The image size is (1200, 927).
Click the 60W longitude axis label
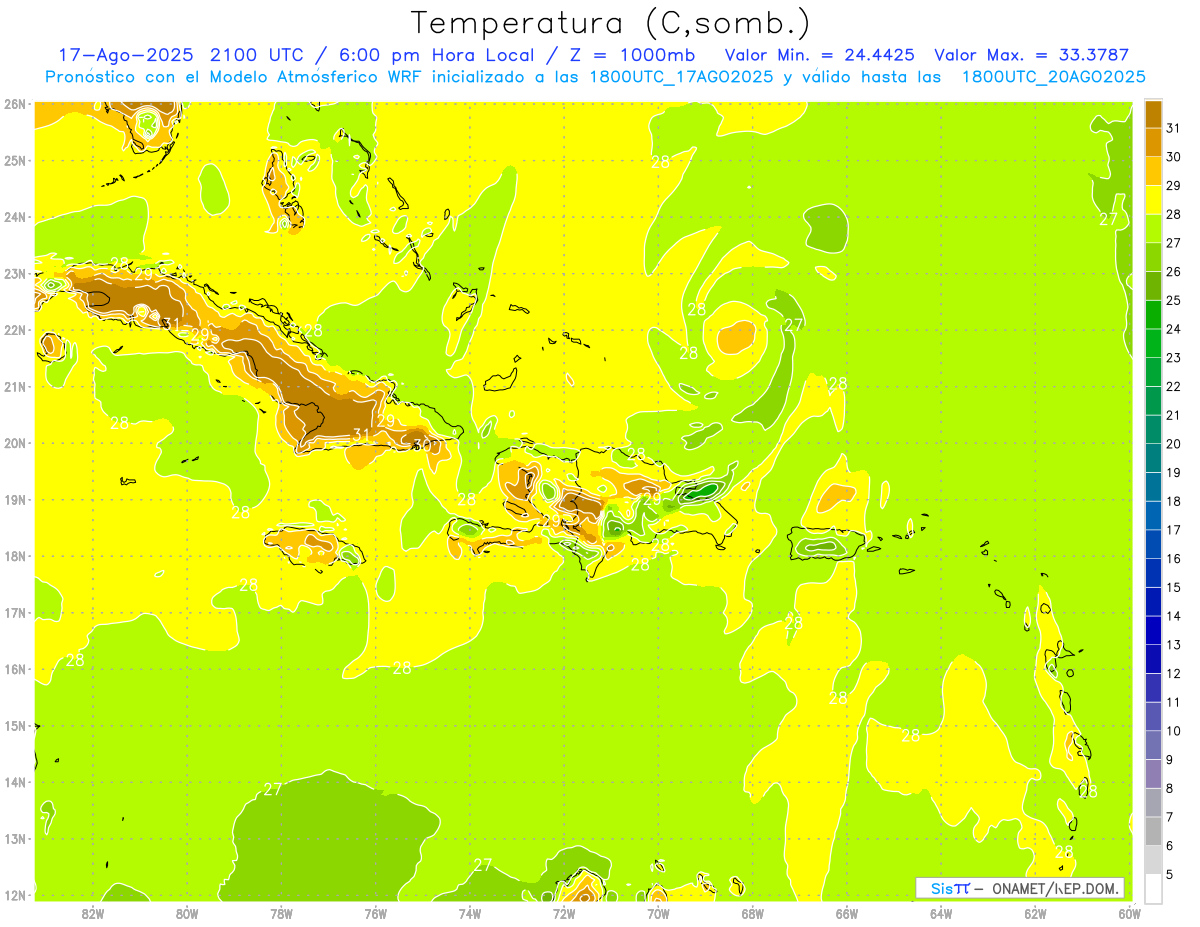point(1130,913)
